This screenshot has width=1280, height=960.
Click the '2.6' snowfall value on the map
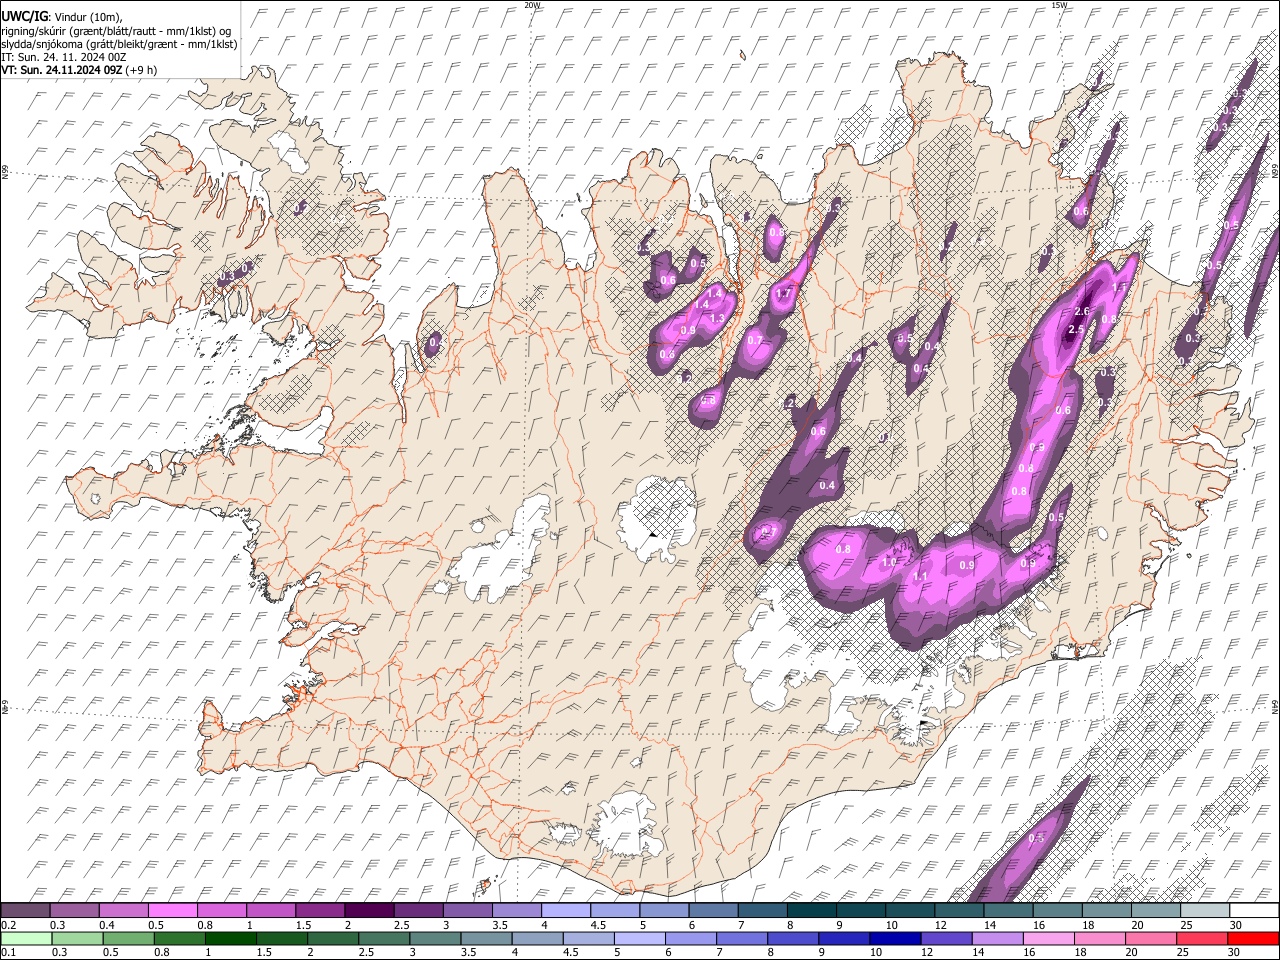[1081, 312]
